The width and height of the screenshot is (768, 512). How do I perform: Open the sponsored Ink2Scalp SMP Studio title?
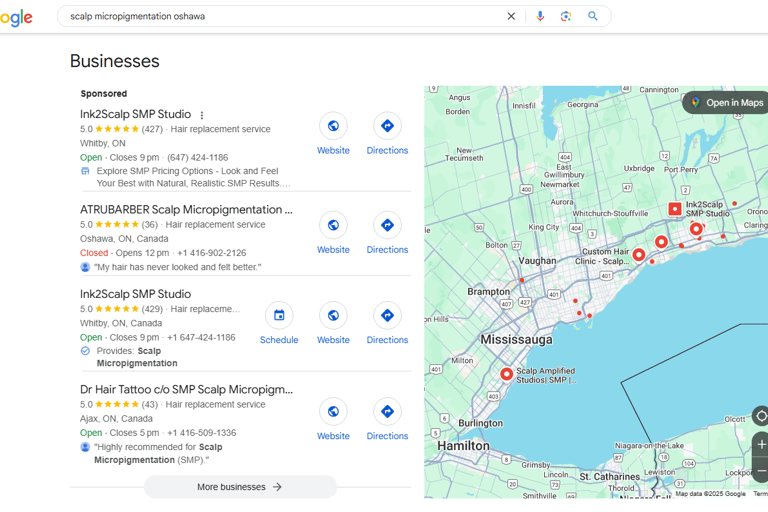tap(135, 114)
